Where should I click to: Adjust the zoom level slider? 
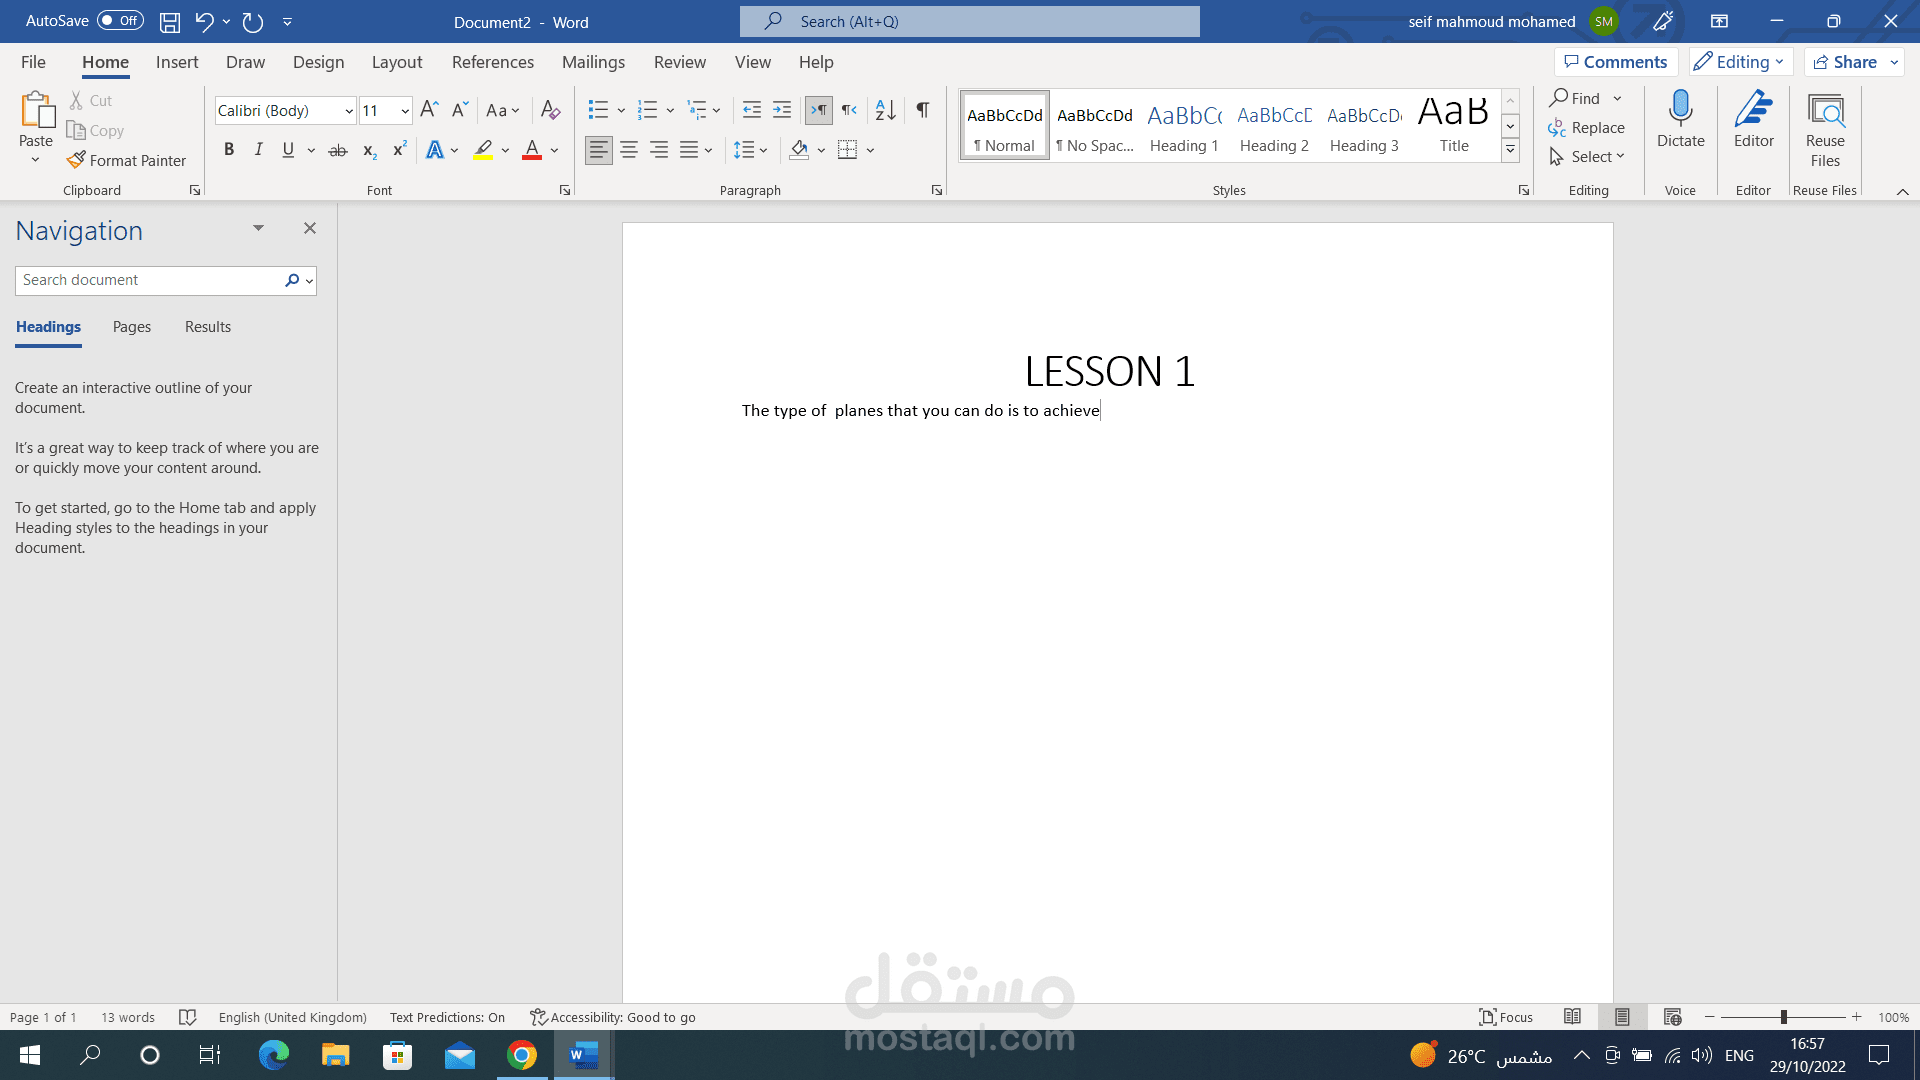pos(1783,1017)
